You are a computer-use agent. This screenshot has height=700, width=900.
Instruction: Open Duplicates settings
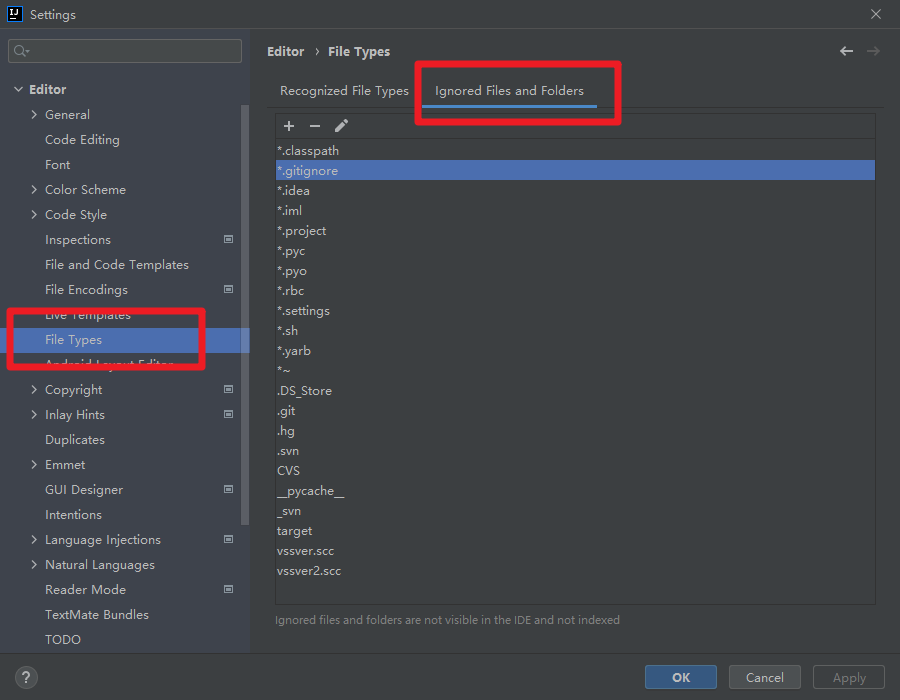[75, 440]
